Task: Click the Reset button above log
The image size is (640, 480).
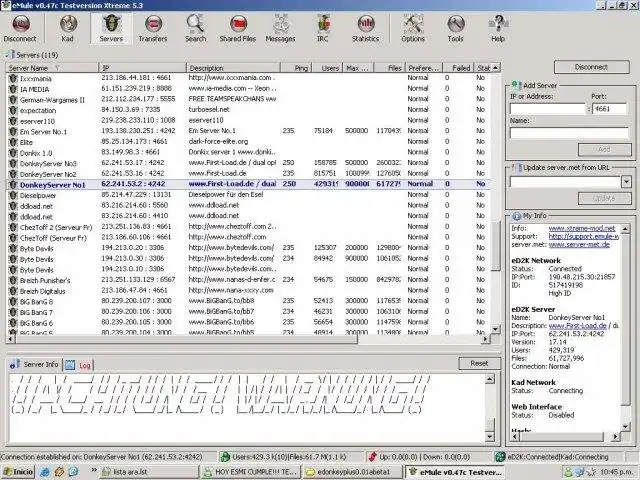Action: tap(479, 363)
